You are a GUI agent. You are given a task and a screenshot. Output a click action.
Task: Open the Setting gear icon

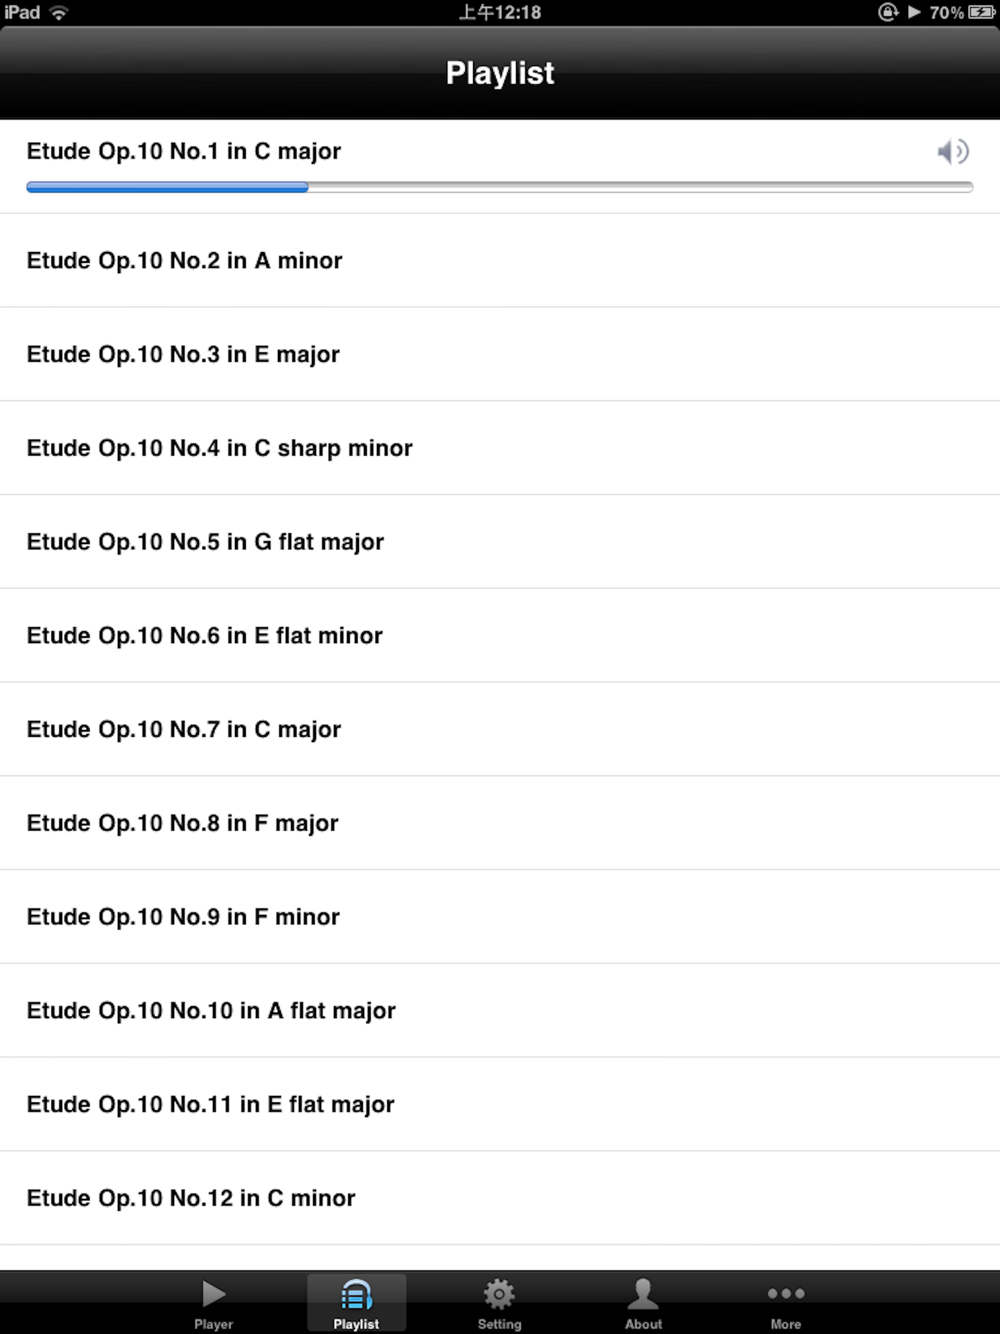pyautogui.click(x=499, y=1294)
